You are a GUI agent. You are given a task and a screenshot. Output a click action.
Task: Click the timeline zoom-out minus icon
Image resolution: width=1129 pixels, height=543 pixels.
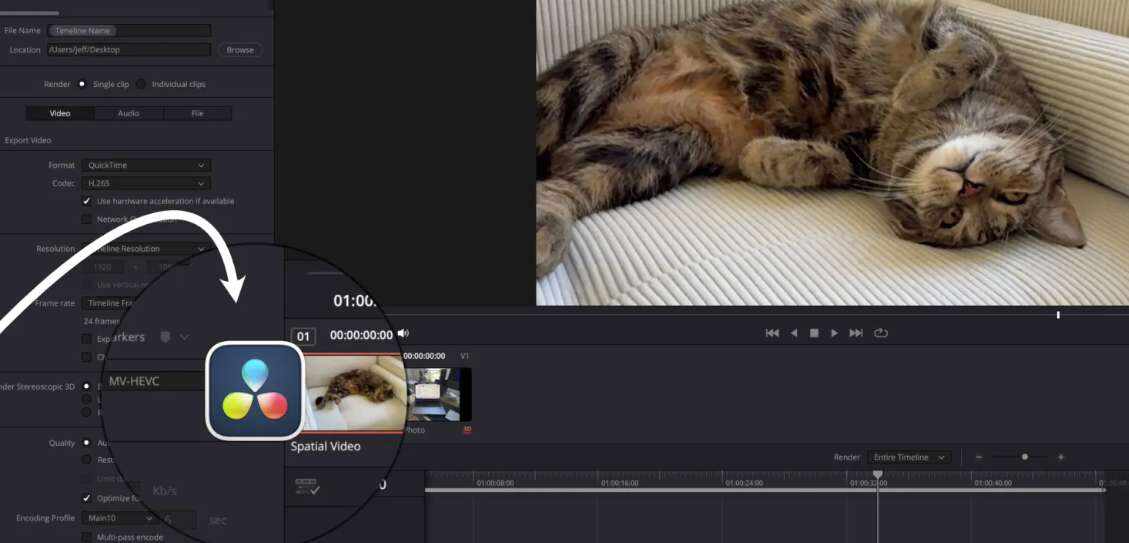tap(979, 457)
